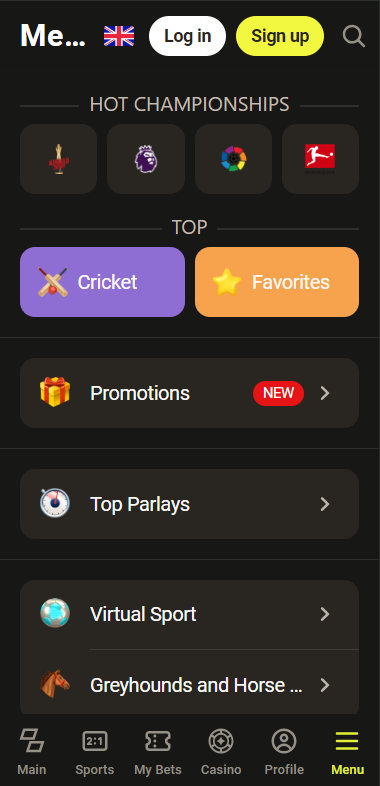Select the golden trophy championship tile

tap(59, 159)
